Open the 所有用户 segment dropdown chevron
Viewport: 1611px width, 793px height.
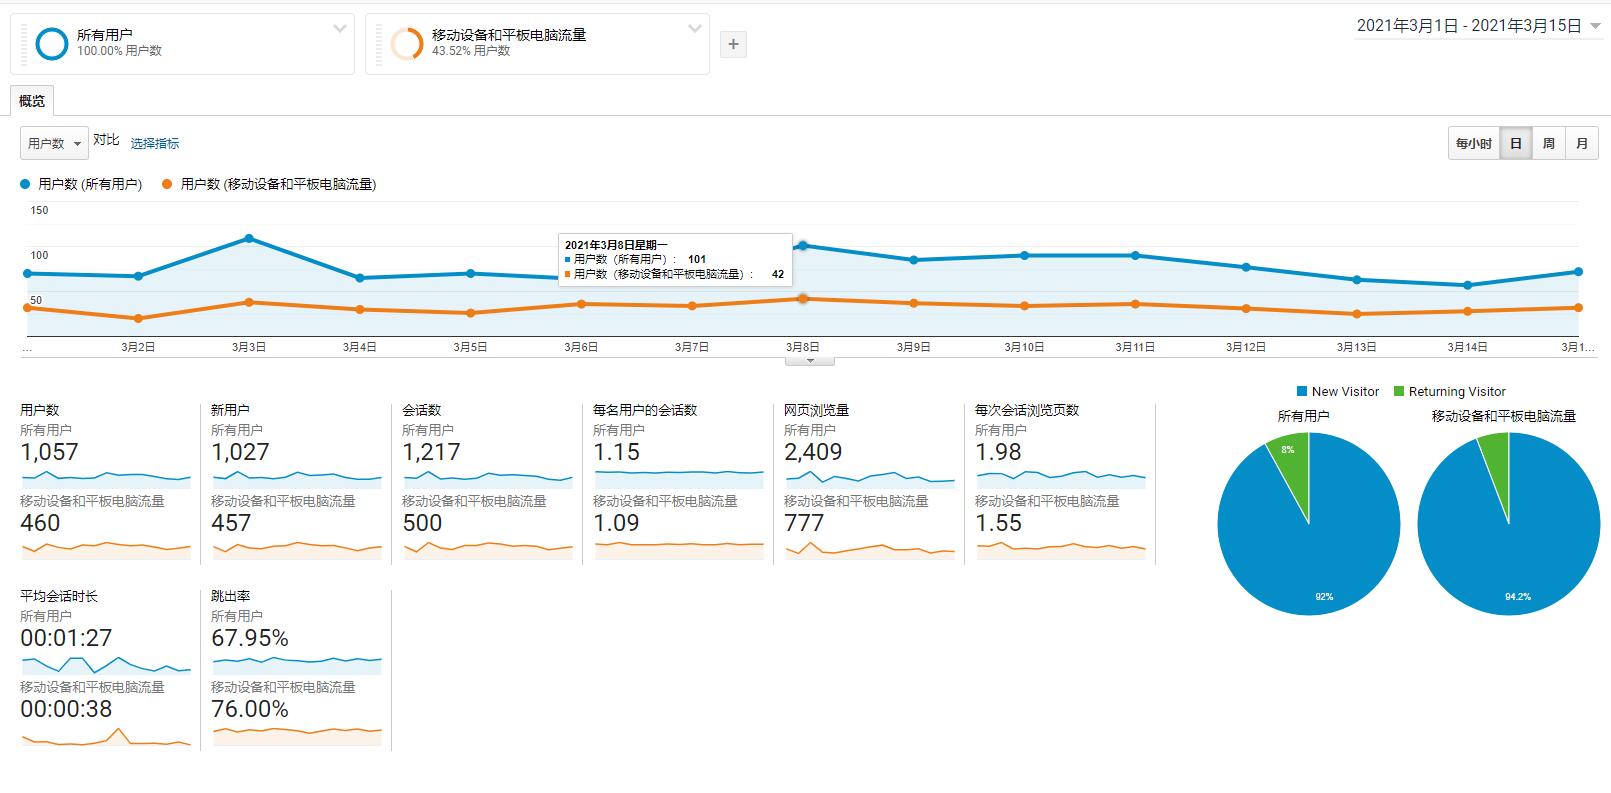(x=340, y=29)
